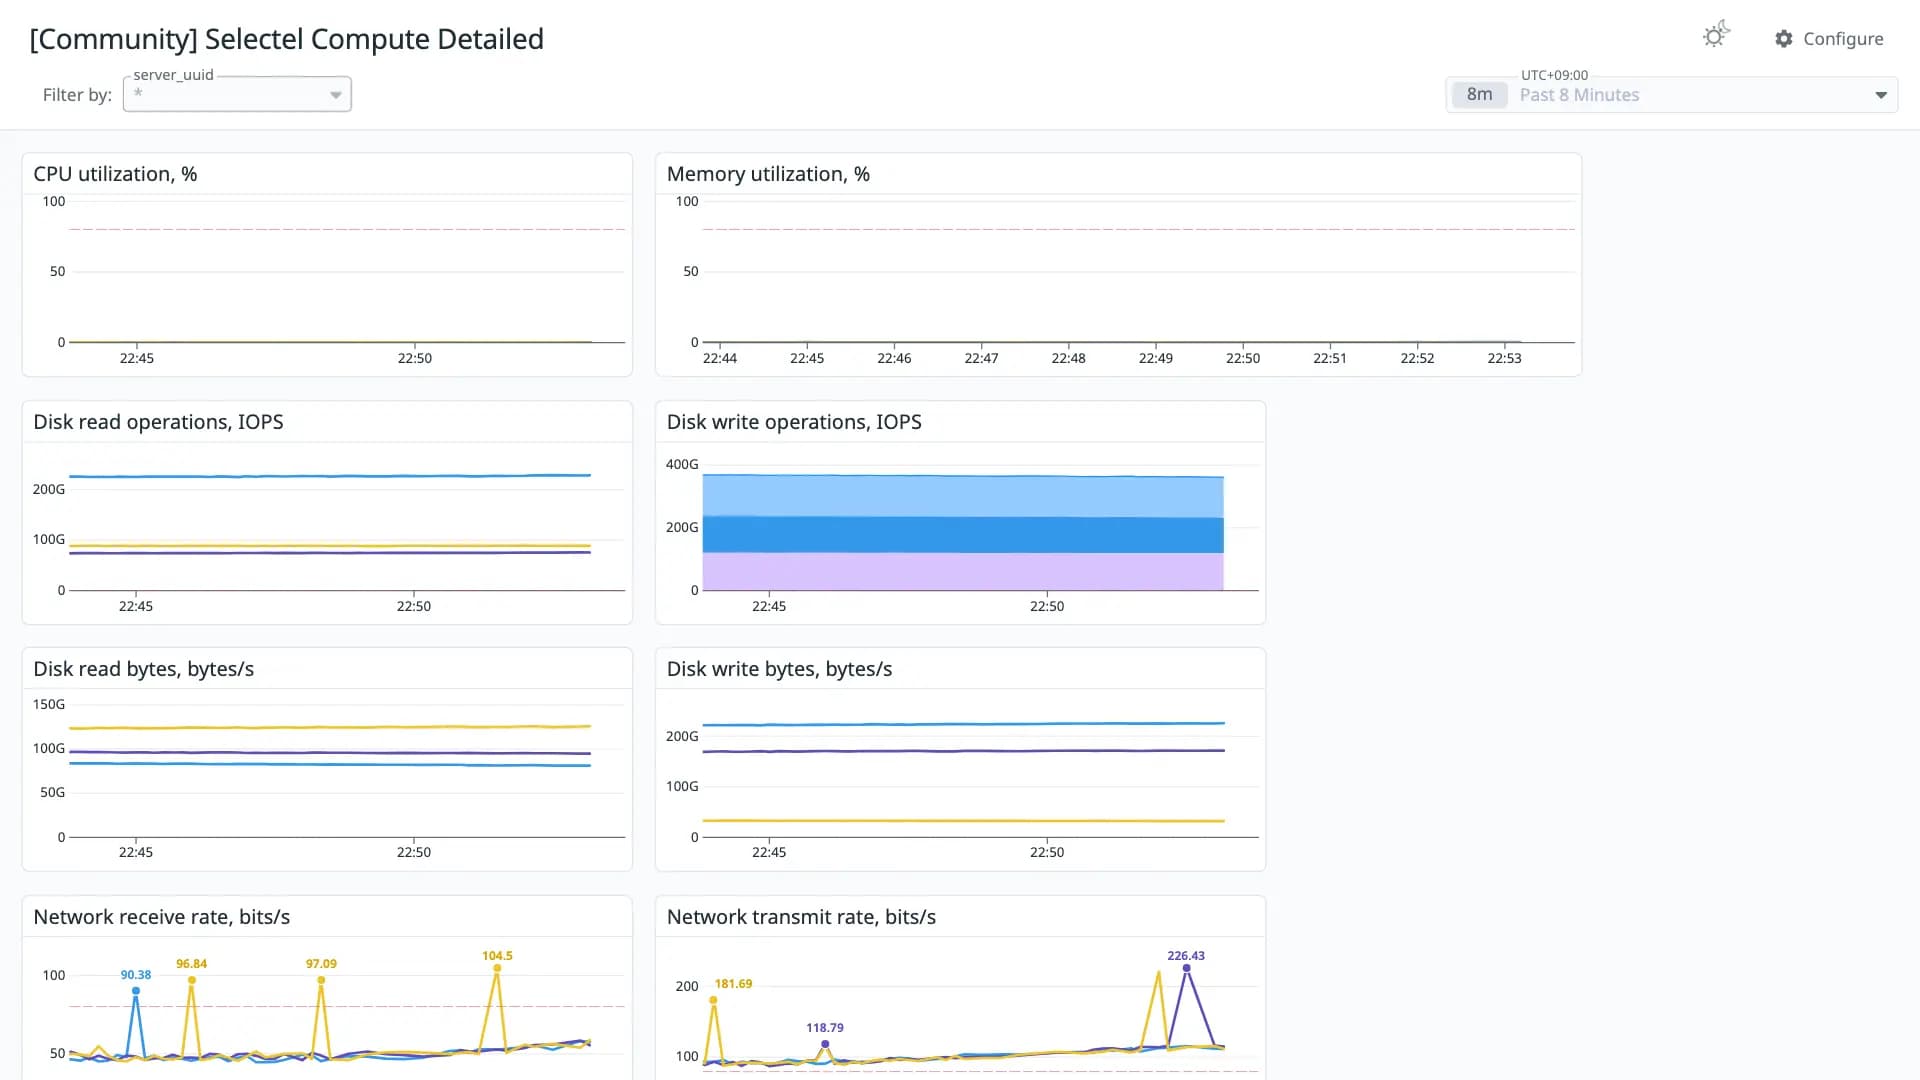Click the 104.5 peak marker in receive chart
Image resolution: width=1920 pixels, height=1080 pixels.
pyautogui.click(x=497, y=968)
